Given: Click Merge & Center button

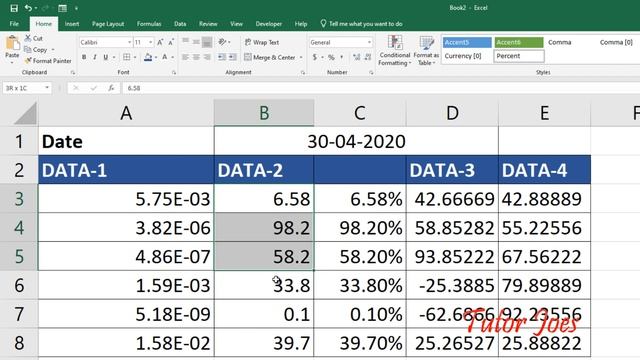Looking at the screenshot, I should pos(270,57).
